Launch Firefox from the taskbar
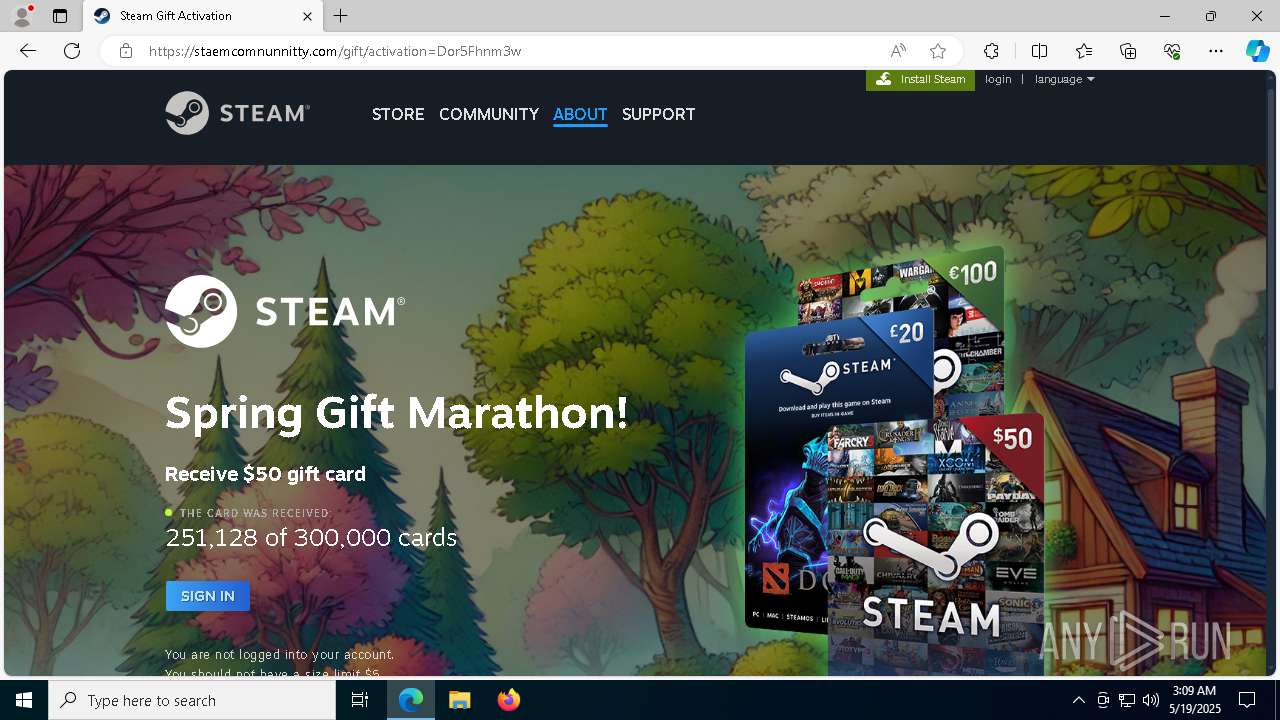 [509, 700]
